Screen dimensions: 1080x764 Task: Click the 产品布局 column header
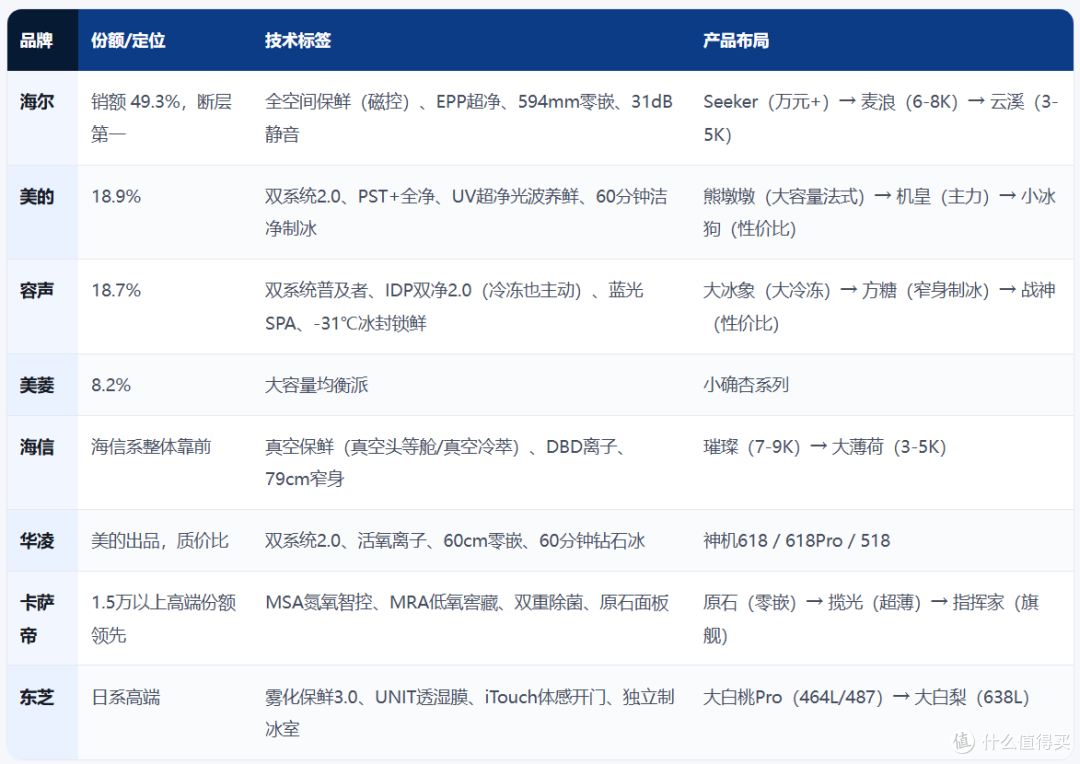click(x=881, y=40)
